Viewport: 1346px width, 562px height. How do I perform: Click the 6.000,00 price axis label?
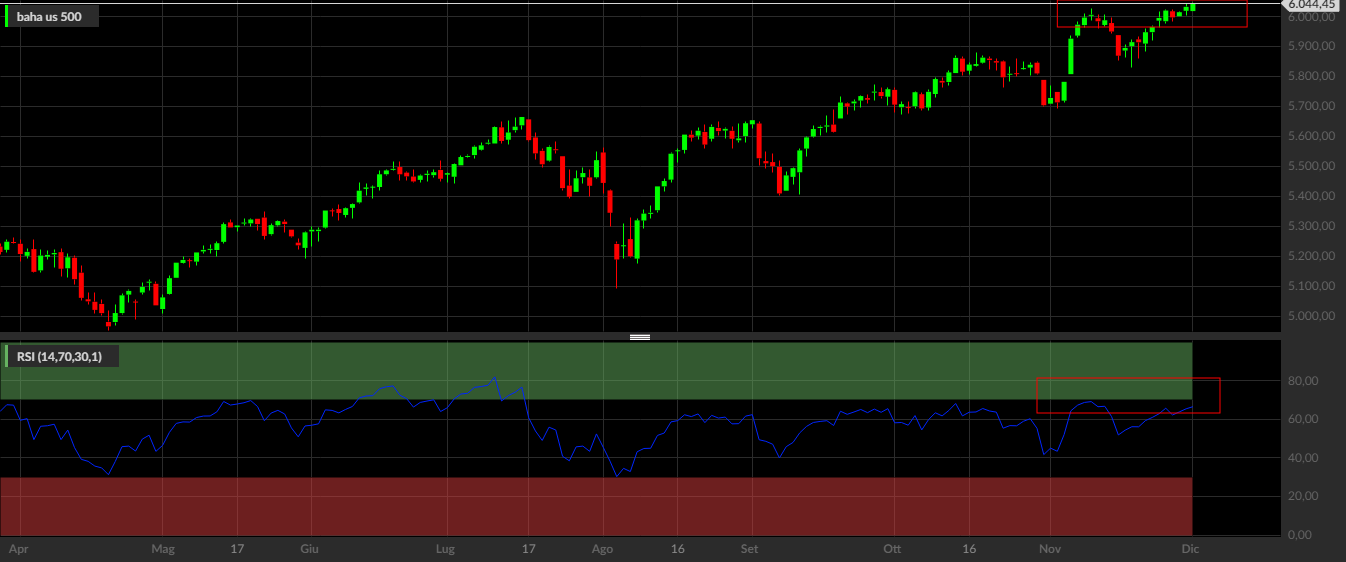[1310, 17]
